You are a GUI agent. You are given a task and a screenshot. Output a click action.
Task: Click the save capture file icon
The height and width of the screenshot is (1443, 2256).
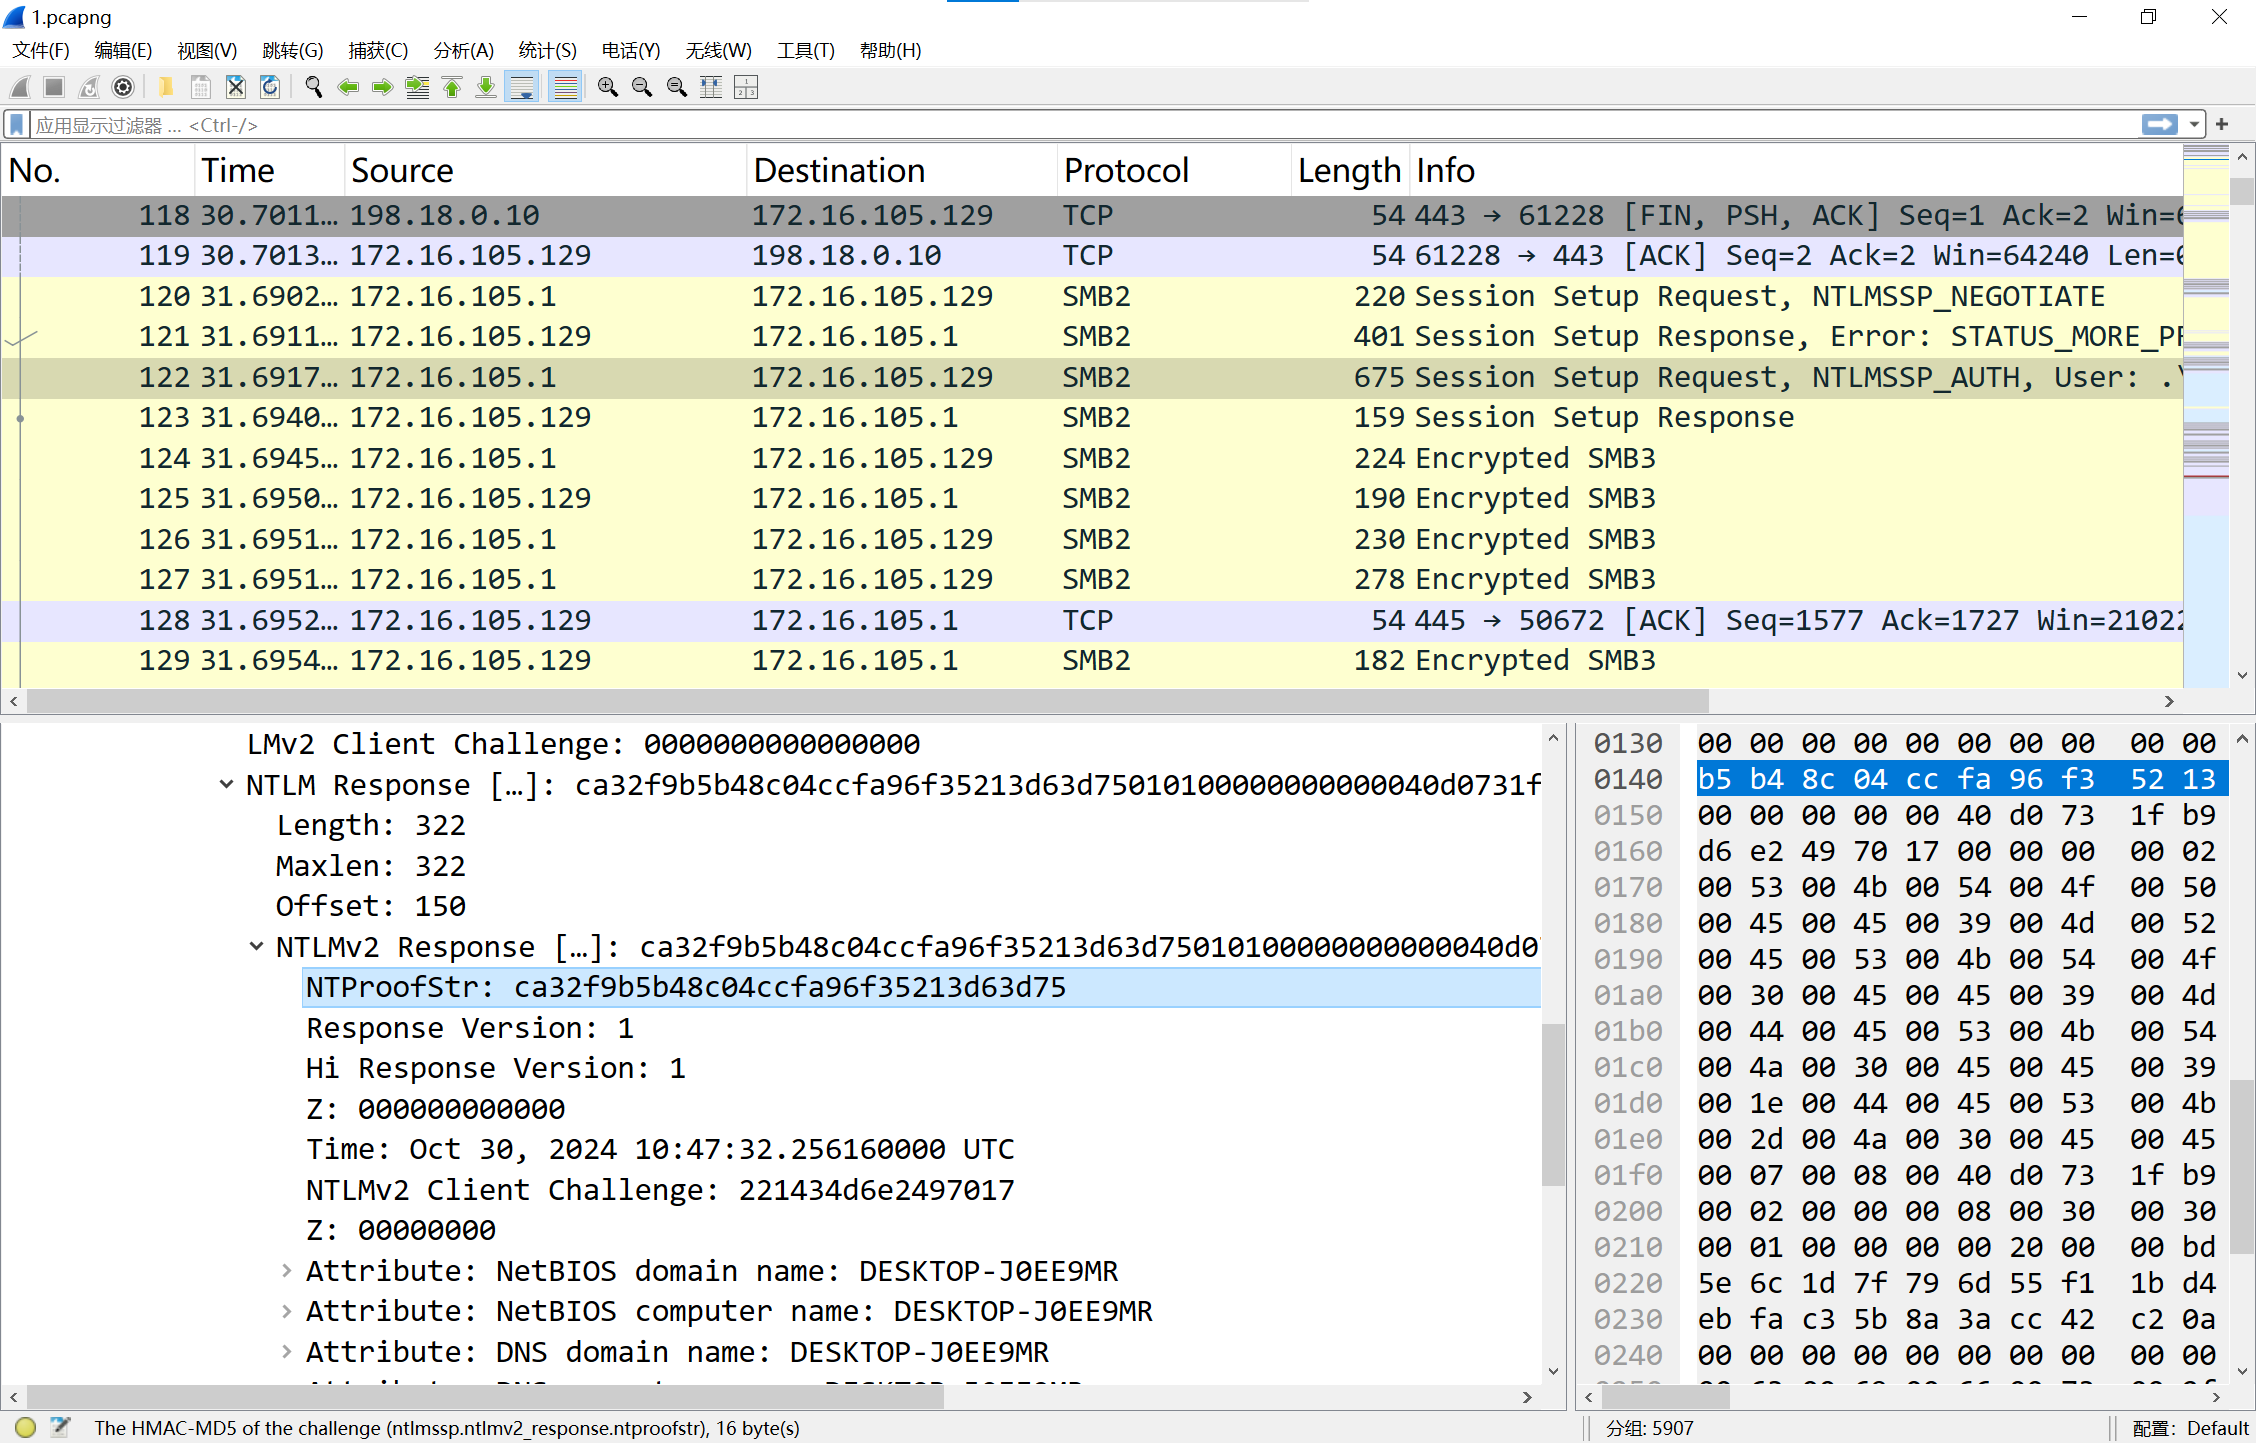201,88
